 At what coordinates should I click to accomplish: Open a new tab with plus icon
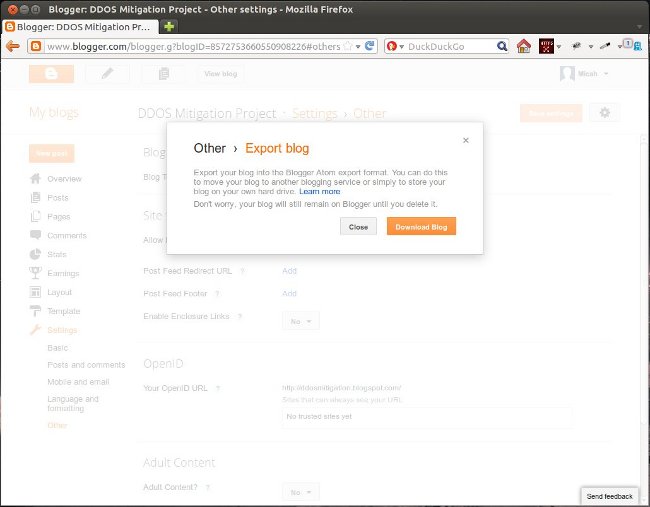pos(170,26)
